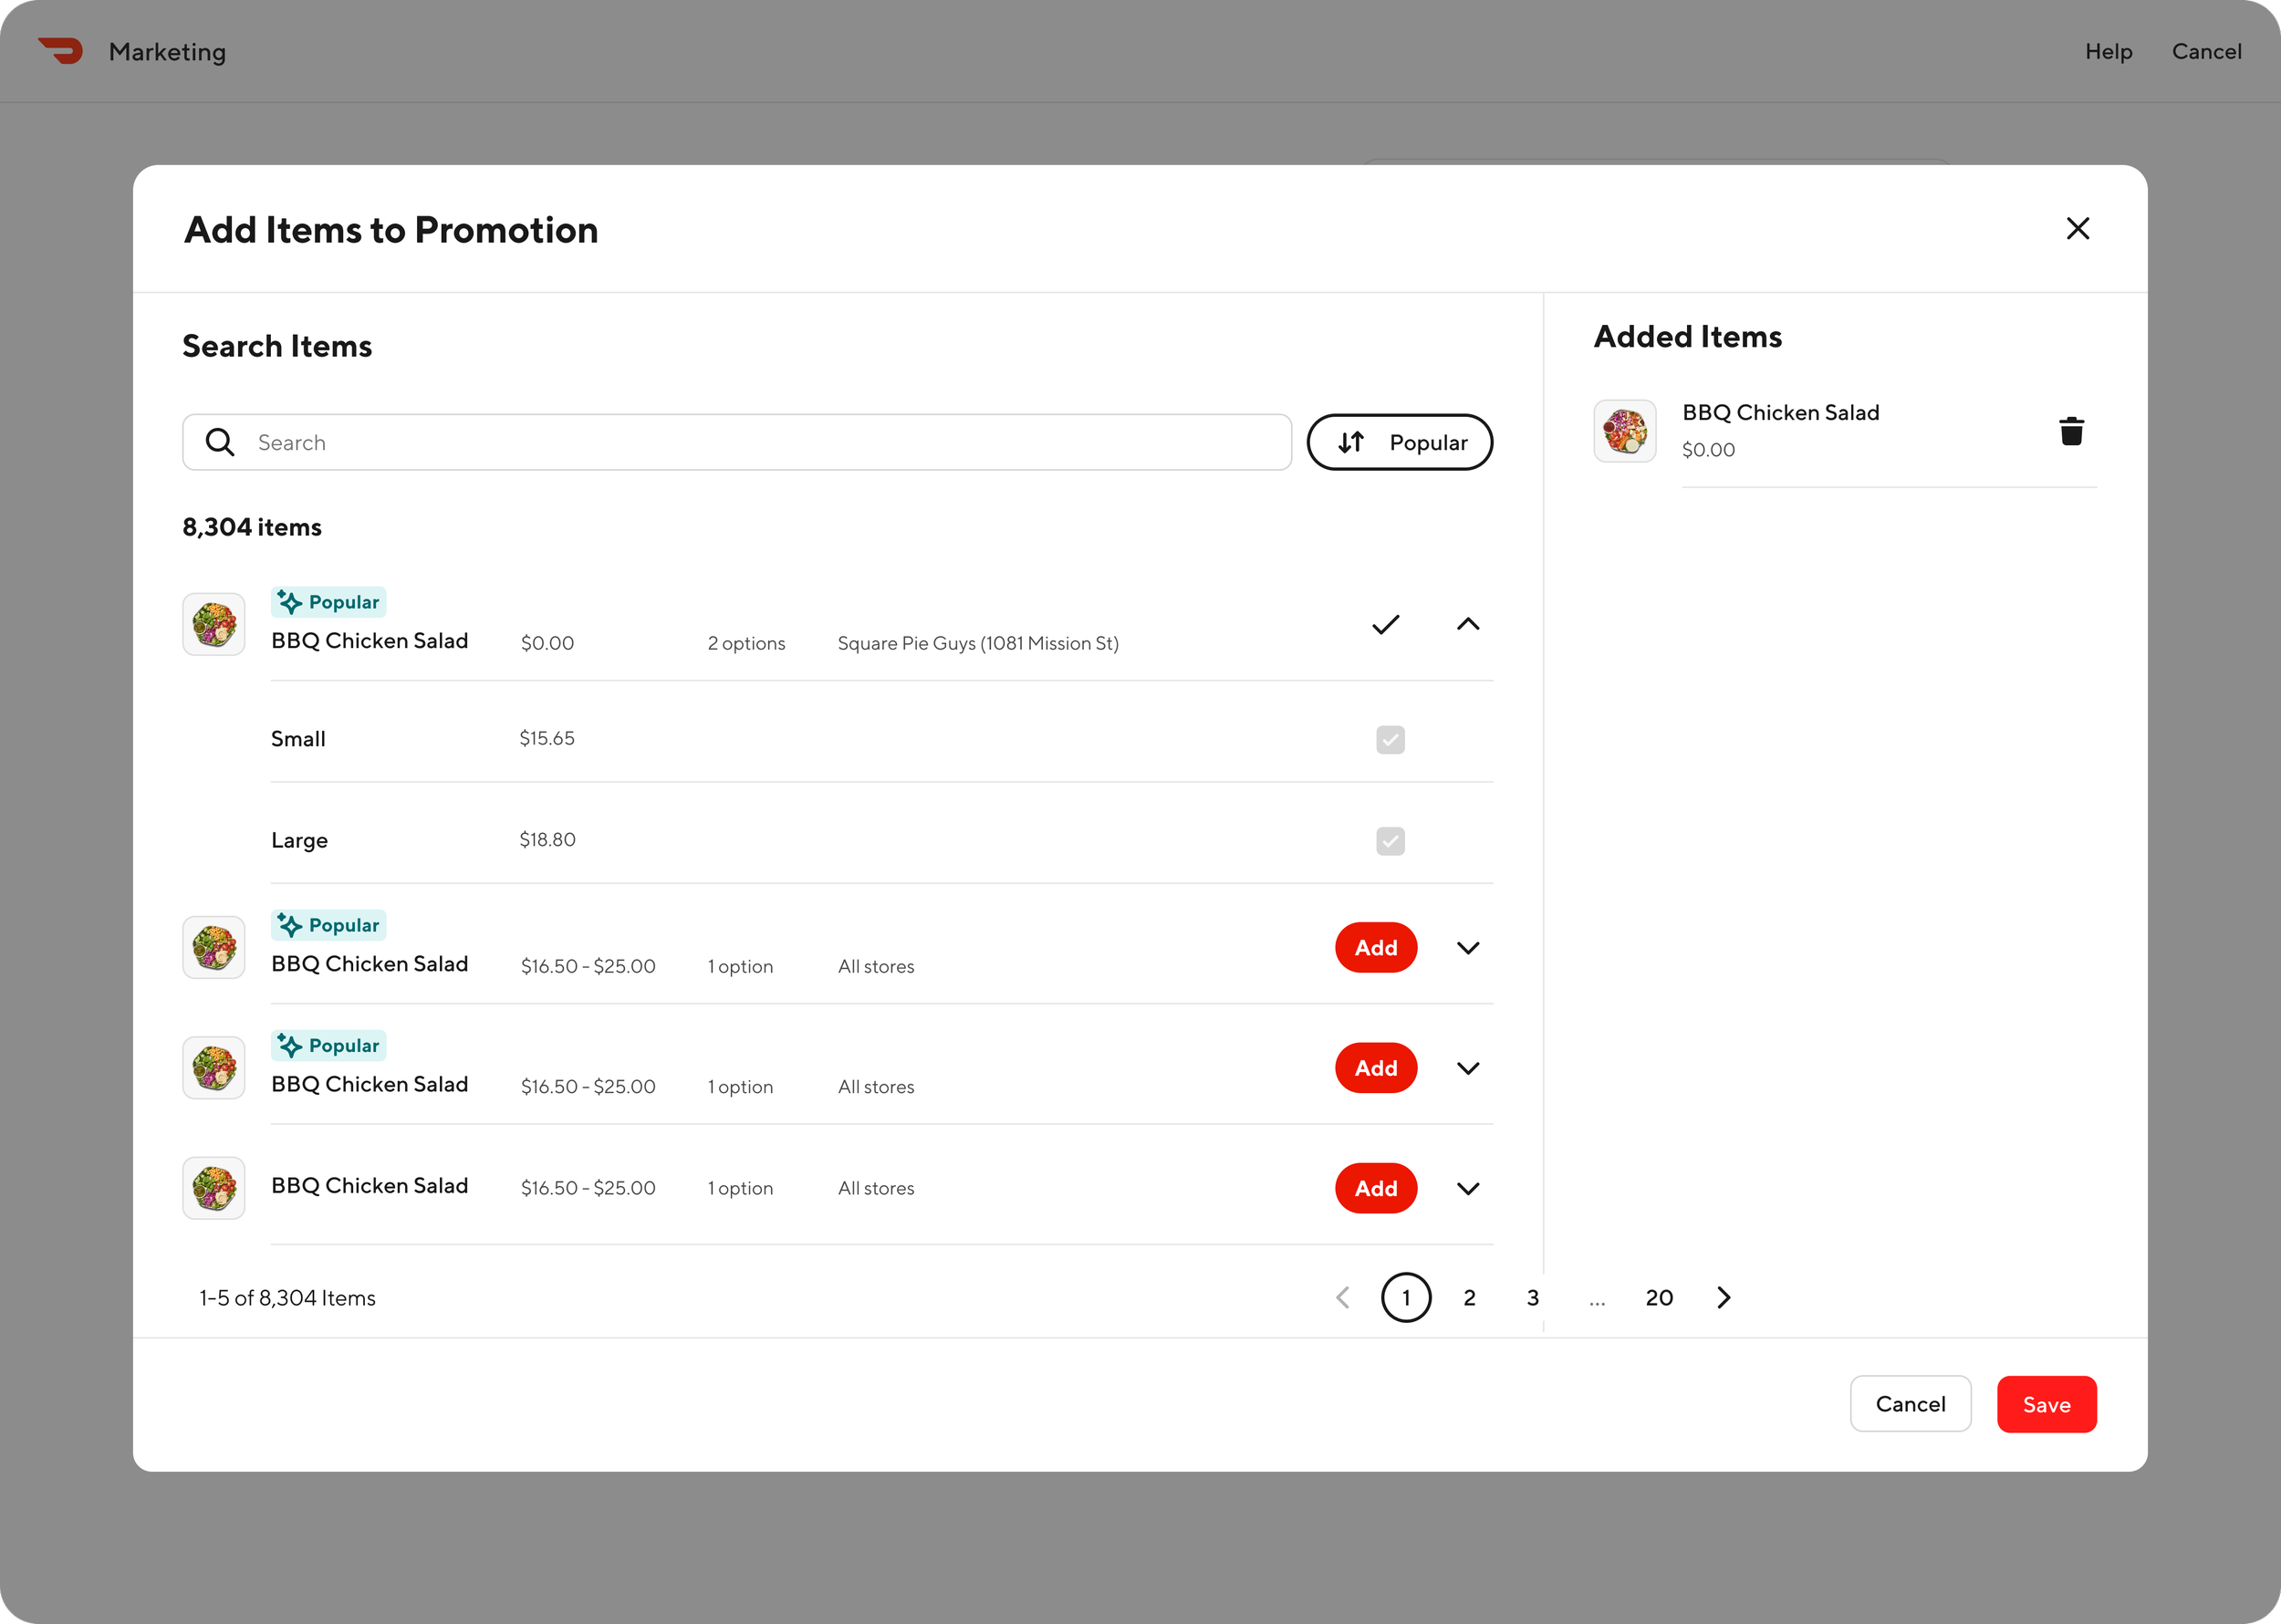
Task: Open Help in the top header
Action: (2108, 51)
